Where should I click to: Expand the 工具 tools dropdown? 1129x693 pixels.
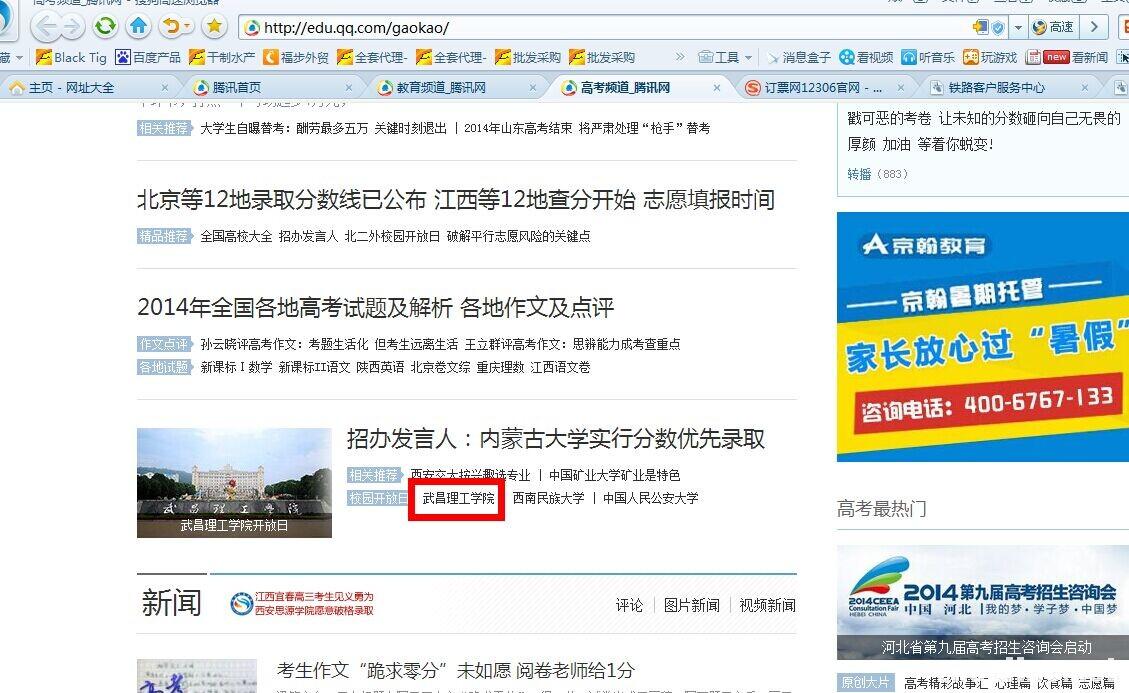click(x=726, y=57)
